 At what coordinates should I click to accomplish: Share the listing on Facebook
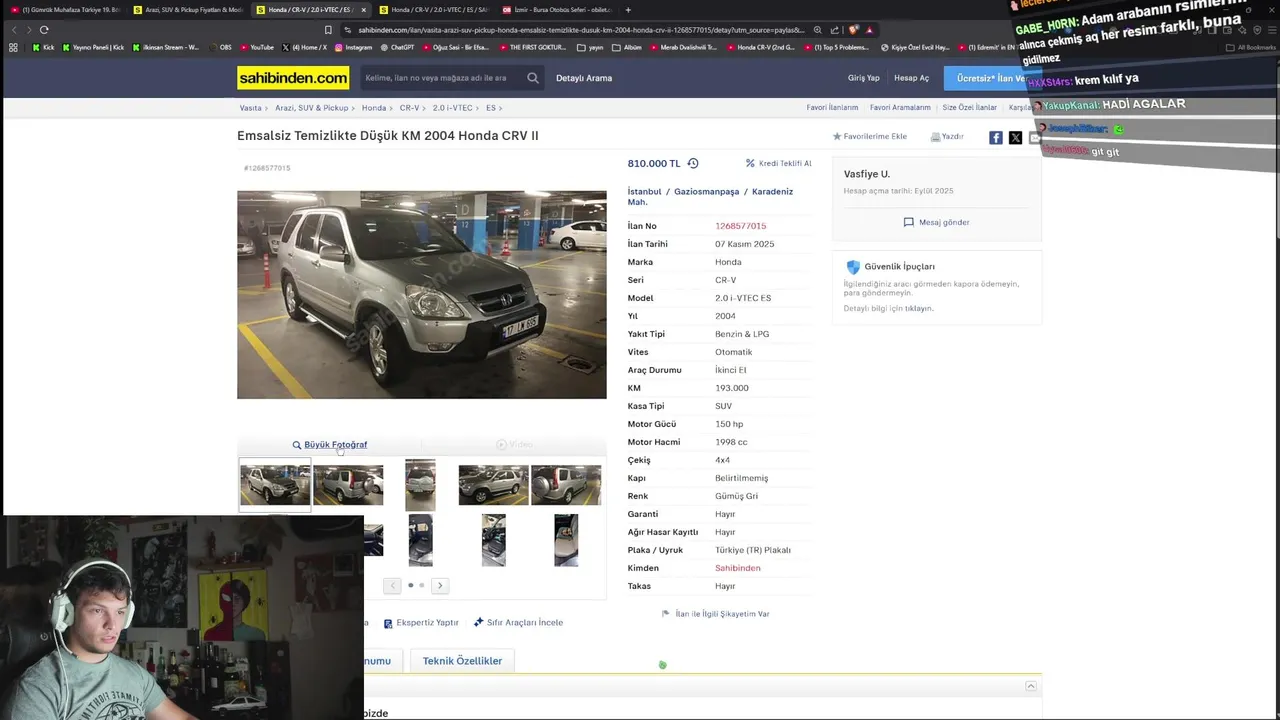coord(996,137)
